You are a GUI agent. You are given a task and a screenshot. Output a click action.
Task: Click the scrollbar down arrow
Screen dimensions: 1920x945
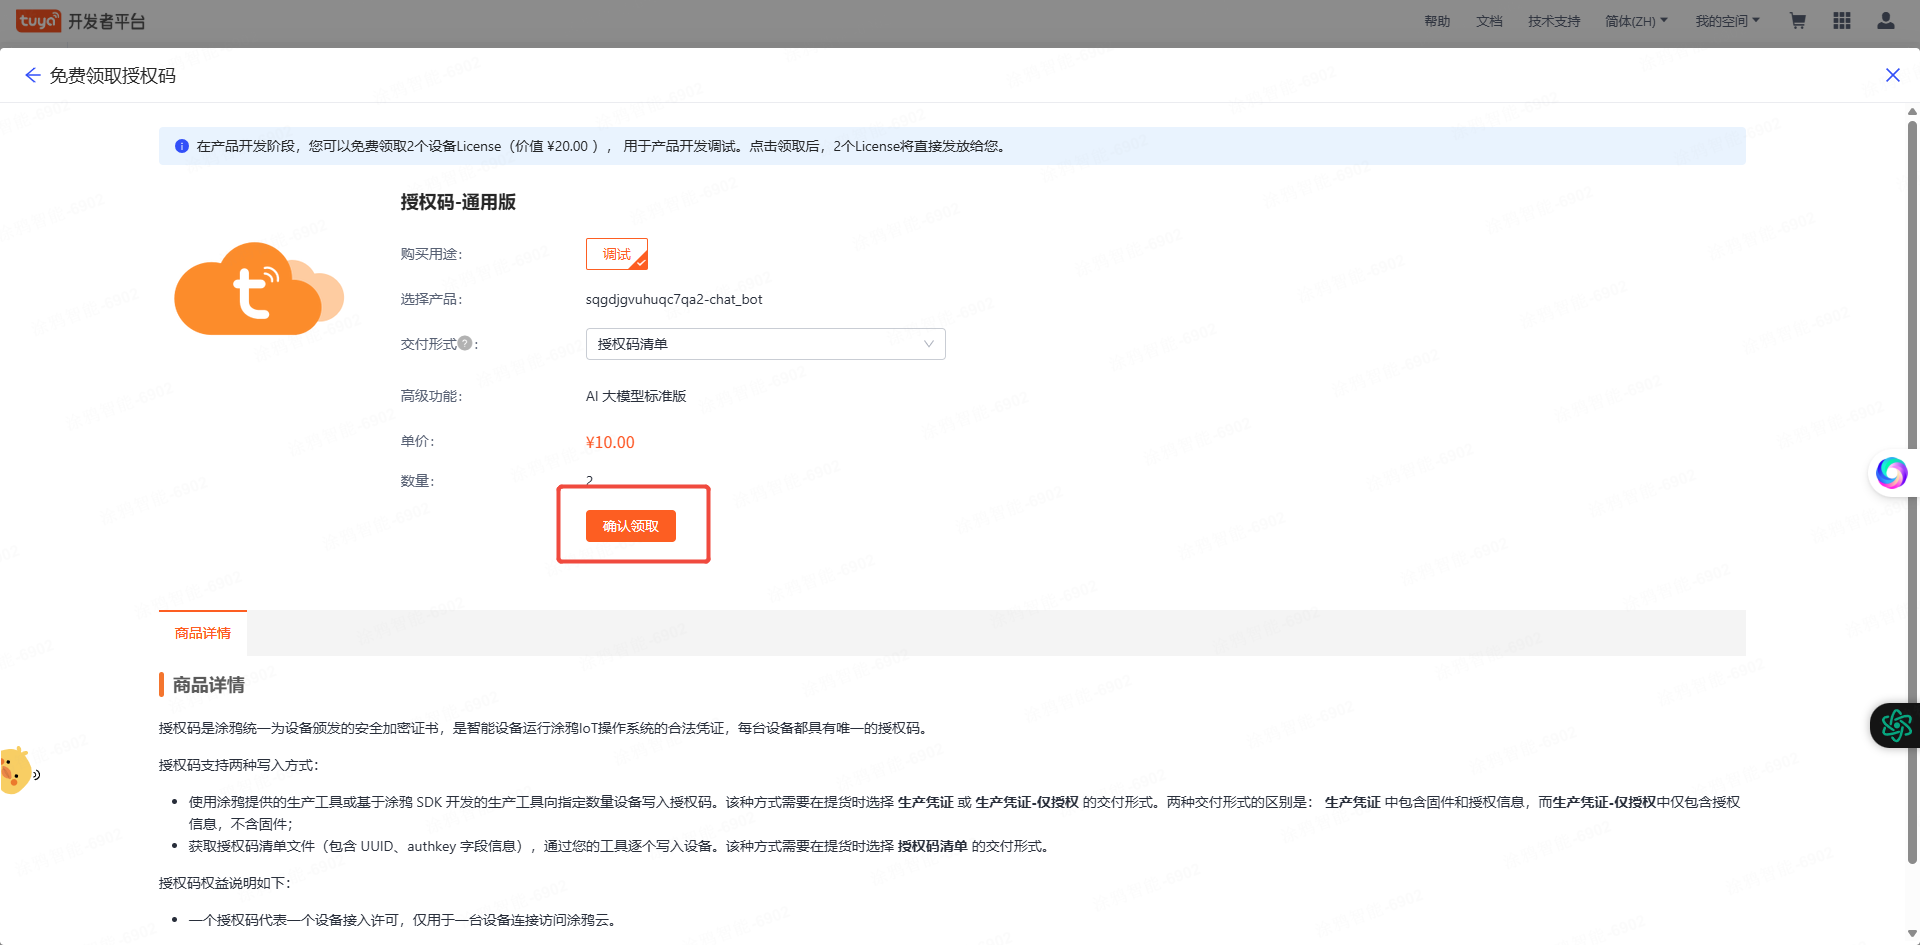click(x=1912, y=934)
